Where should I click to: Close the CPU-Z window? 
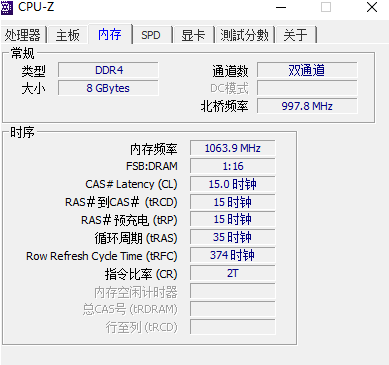click(x=372, y=7)
